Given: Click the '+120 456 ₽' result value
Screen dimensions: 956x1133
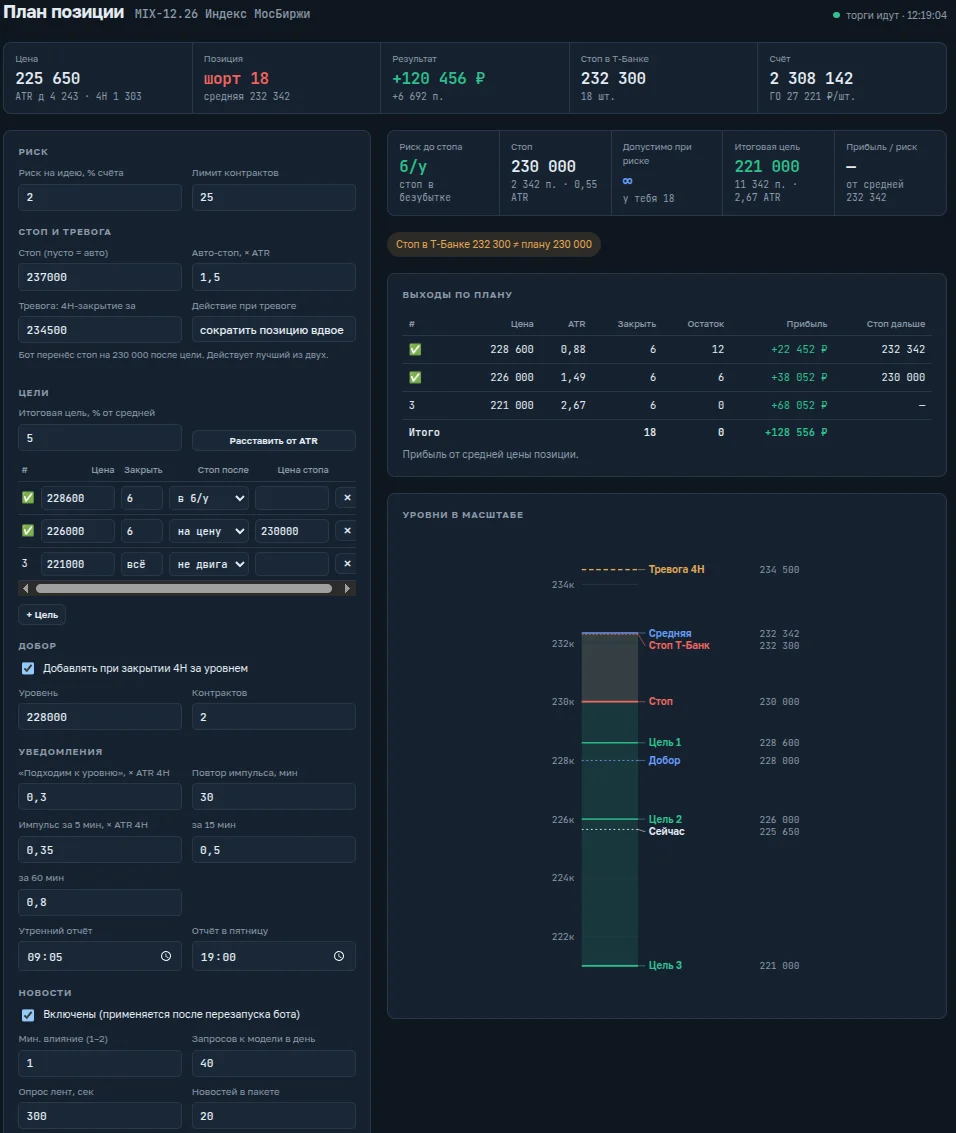Looking at the screenshot, I should coord(439,78).
